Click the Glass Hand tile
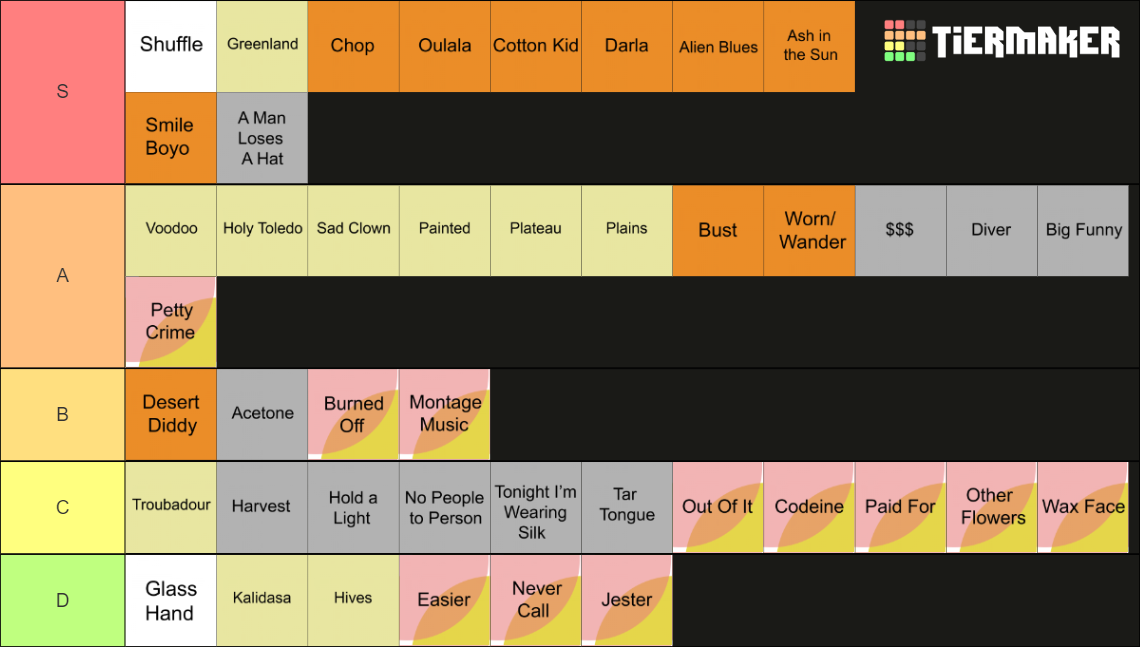The width and height of the screenshot is (1140, 647). point(171,600)
